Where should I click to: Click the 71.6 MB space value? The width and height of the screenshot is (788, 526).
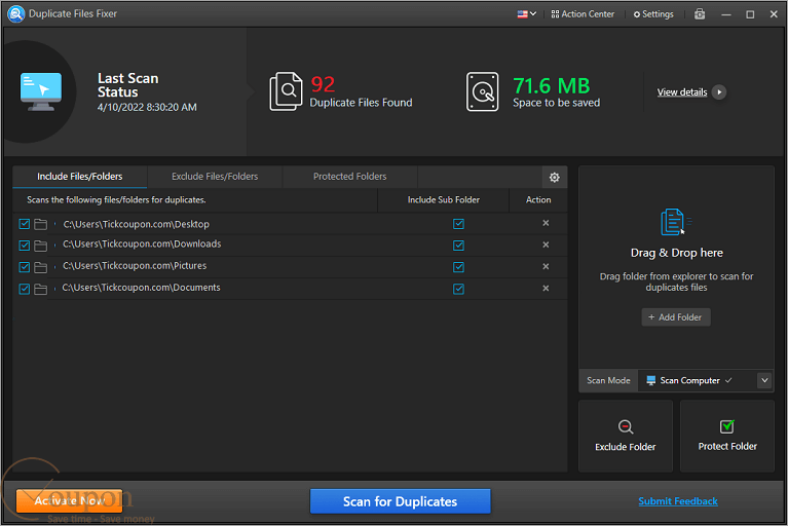(551, 86)
